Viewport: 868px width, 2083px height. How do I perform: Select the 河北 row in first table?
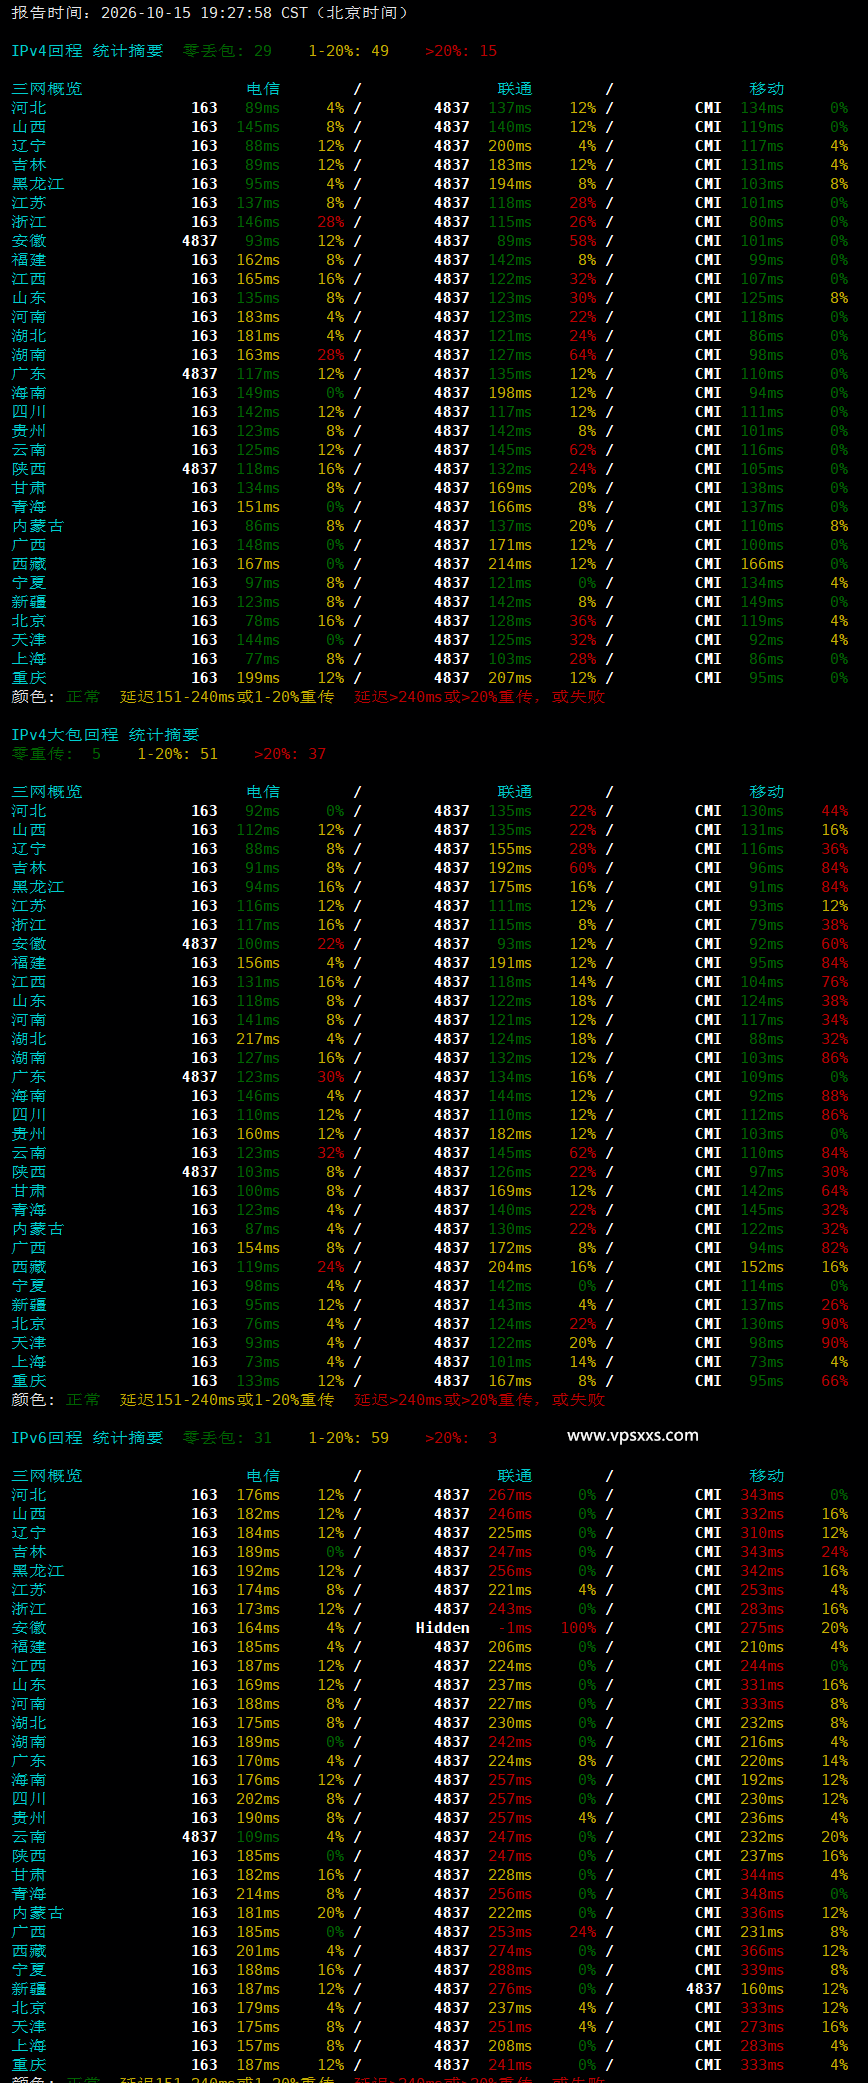(x=430, y=108)
